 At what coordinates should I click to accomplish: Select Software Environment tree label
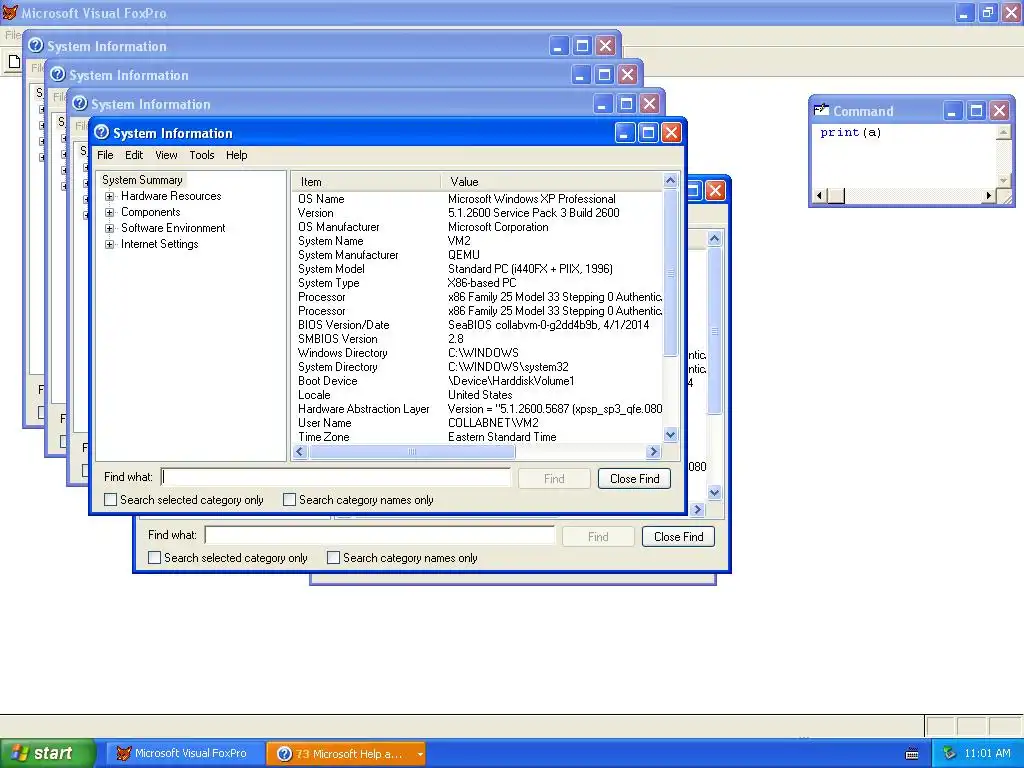173,228
